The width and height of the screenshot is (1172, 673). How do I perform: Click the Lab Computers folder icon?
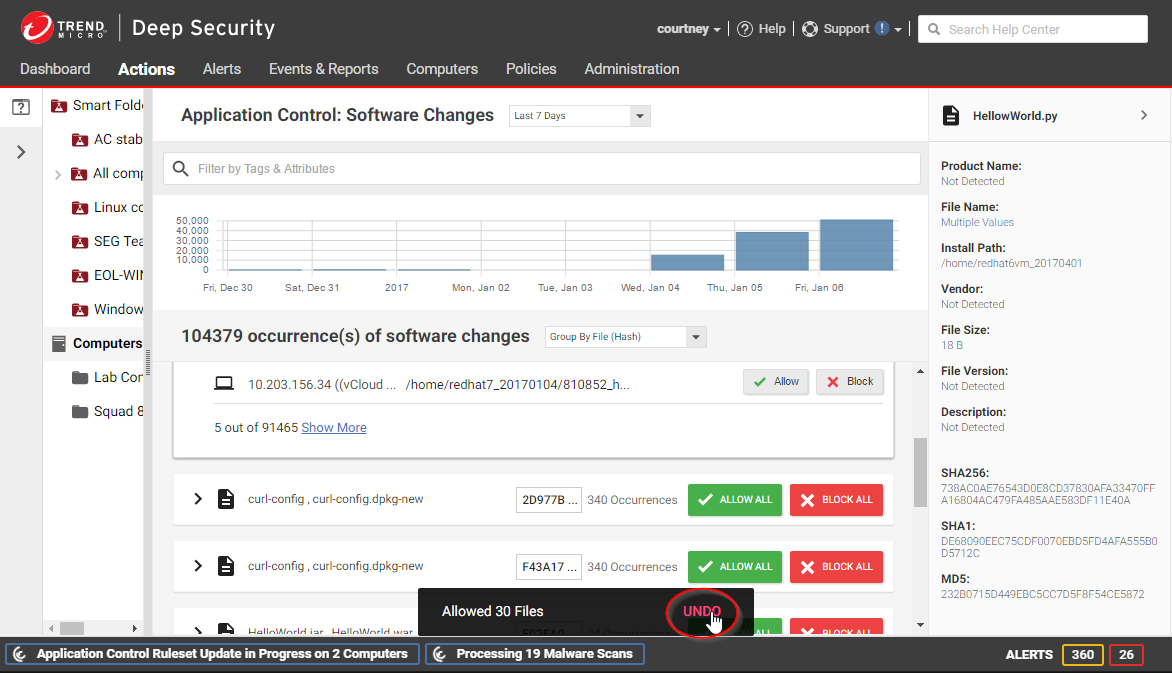pyautogui.click(x=80, y=377)
